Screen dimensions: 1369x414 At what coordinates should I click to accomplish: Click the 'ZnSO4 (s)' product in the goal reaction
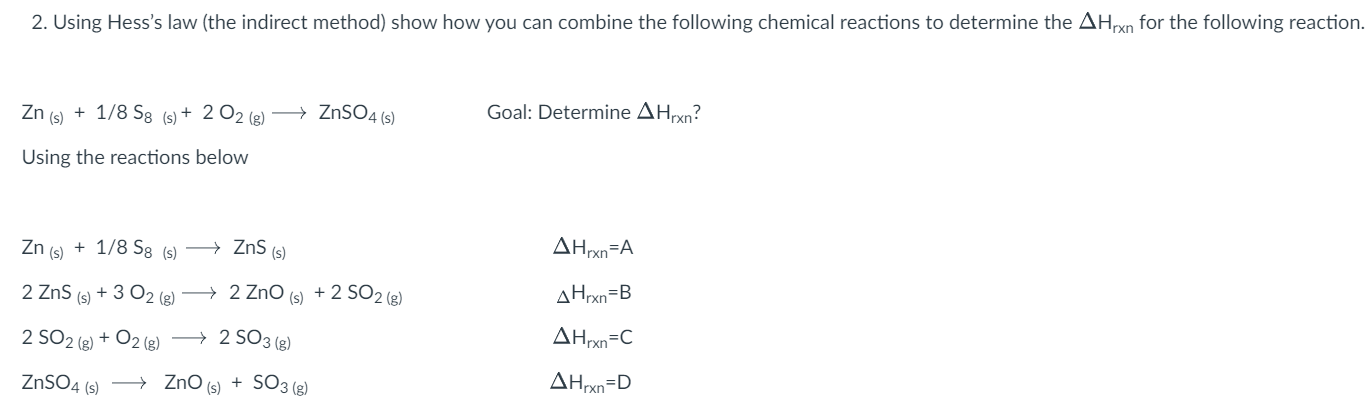click(358, 113)
